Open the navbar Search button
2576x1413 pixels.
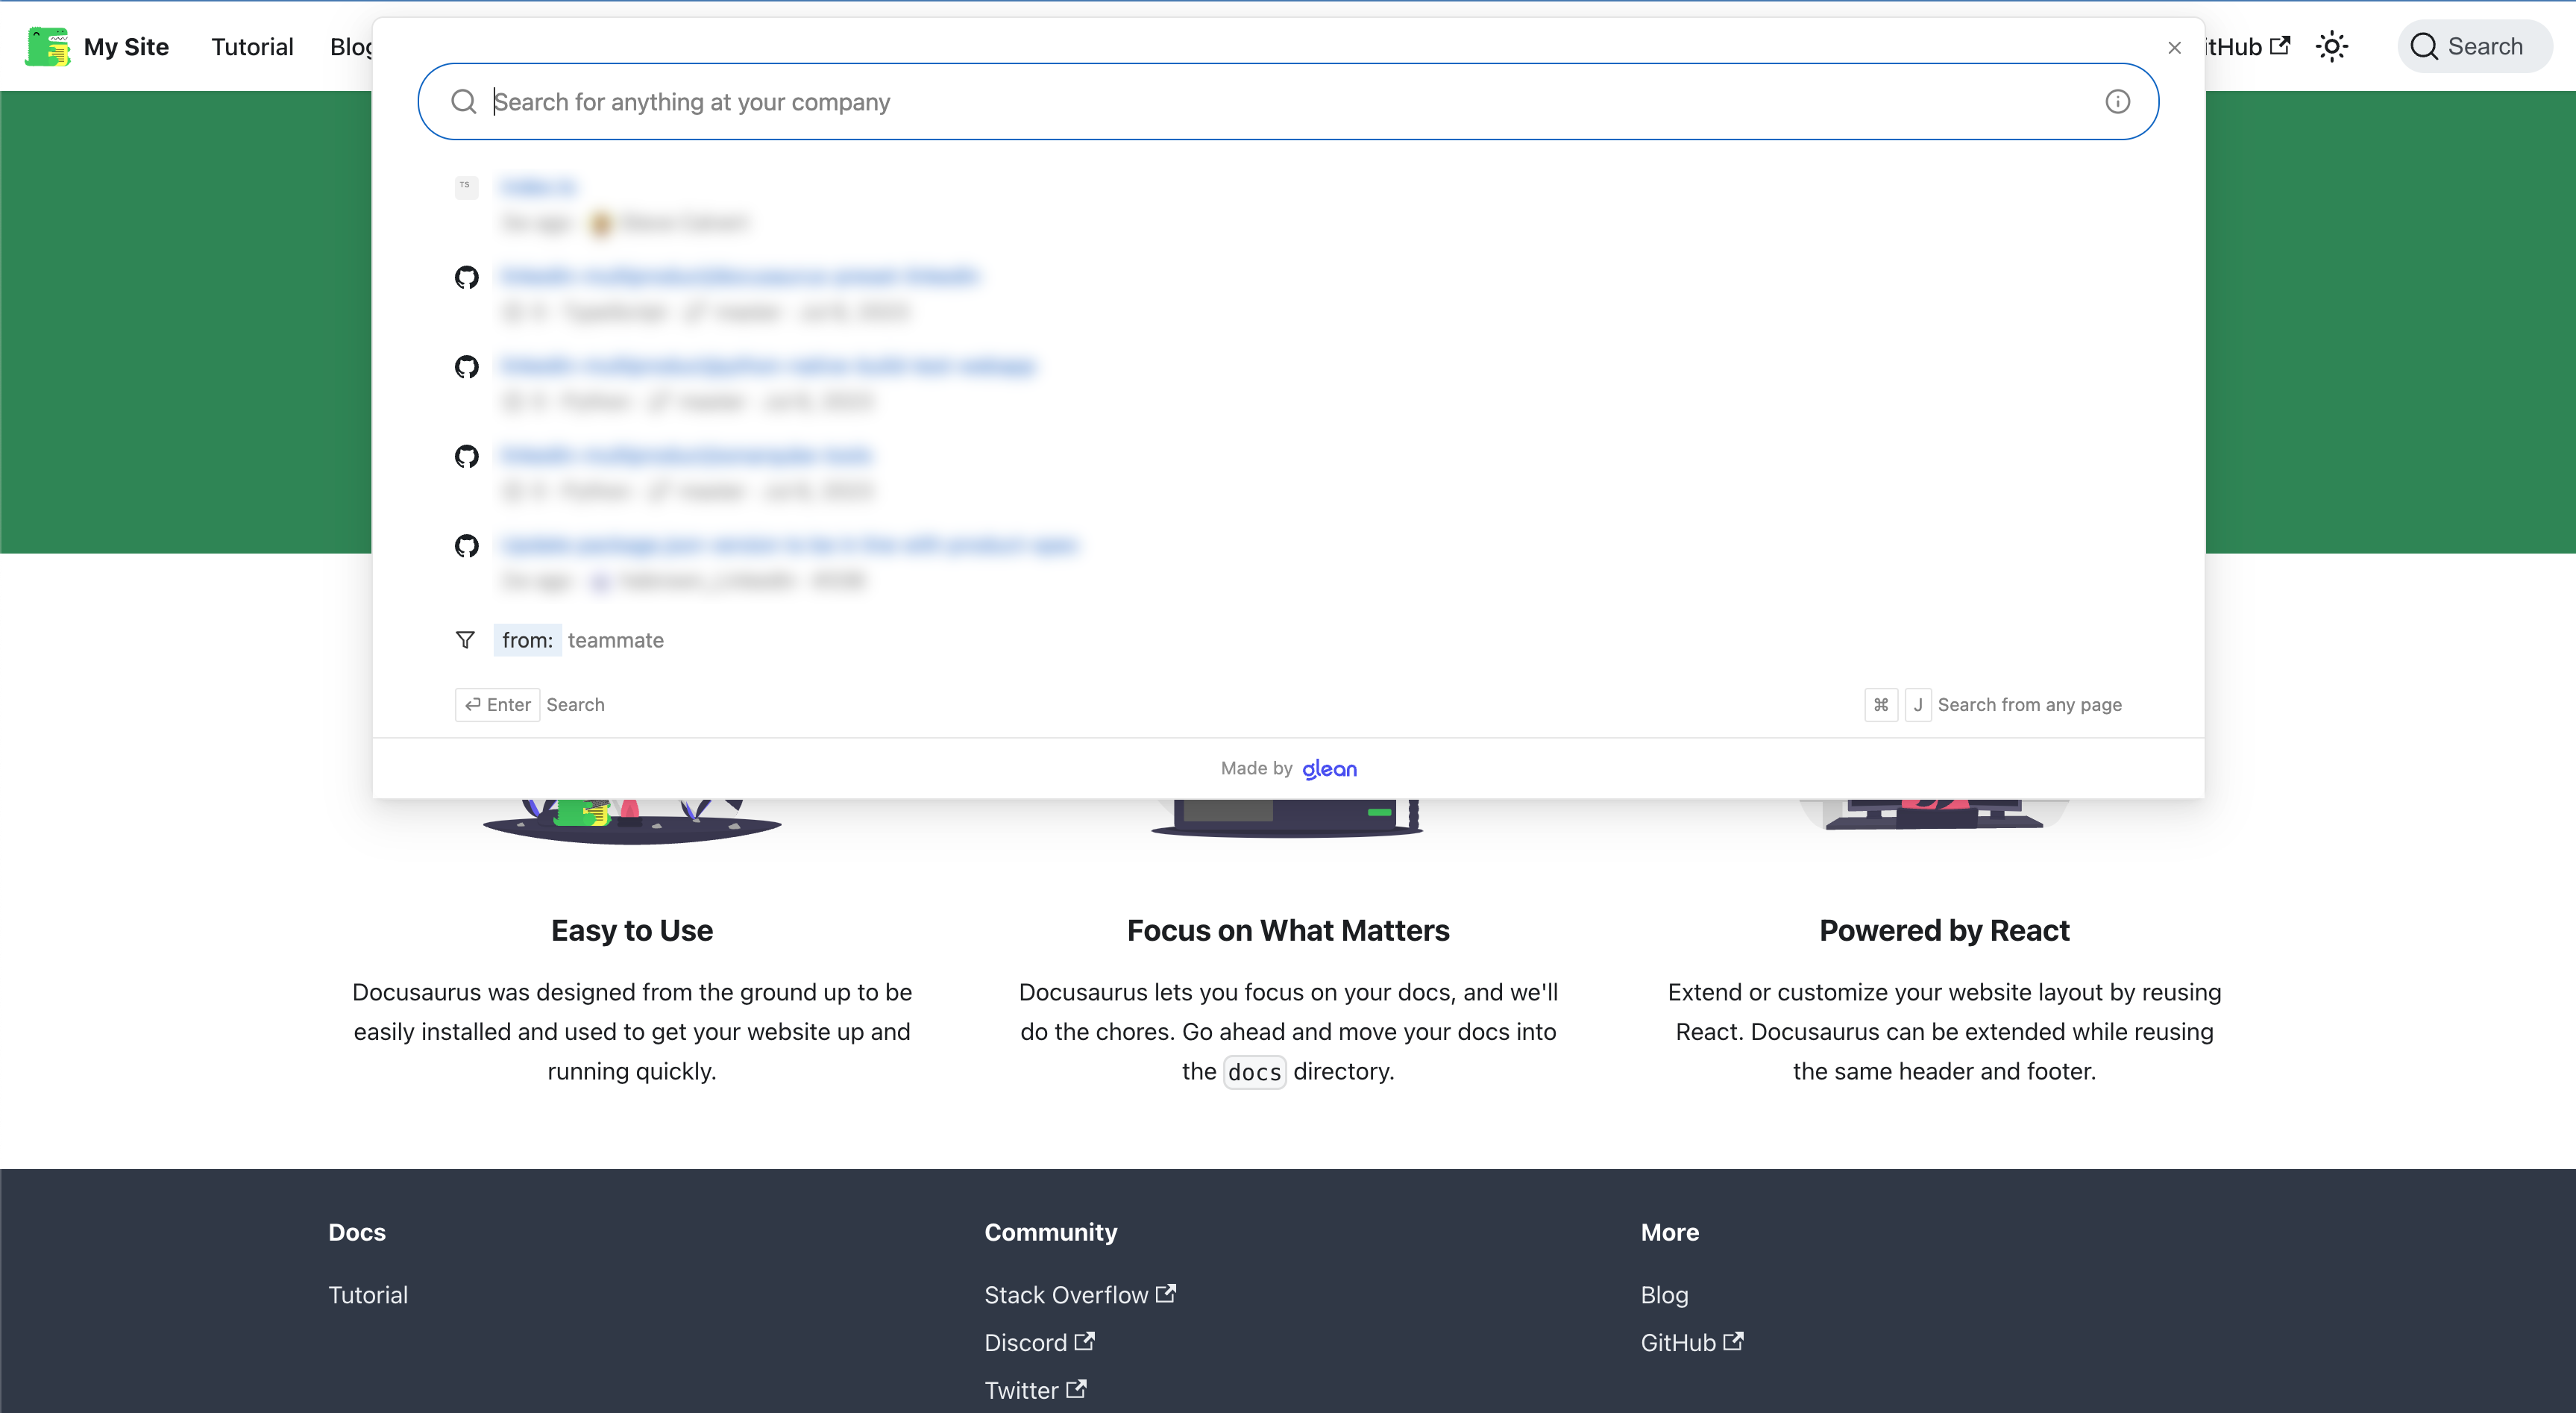pyautogui.click(x=2473, y=47)
